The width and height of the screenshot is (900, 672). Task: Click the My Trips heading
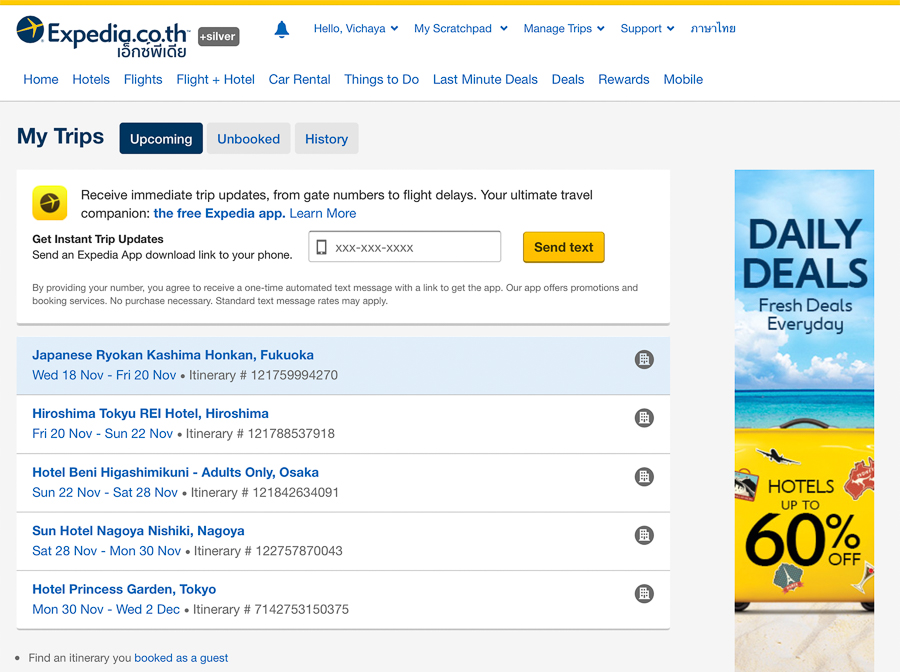tap(60, 137)
